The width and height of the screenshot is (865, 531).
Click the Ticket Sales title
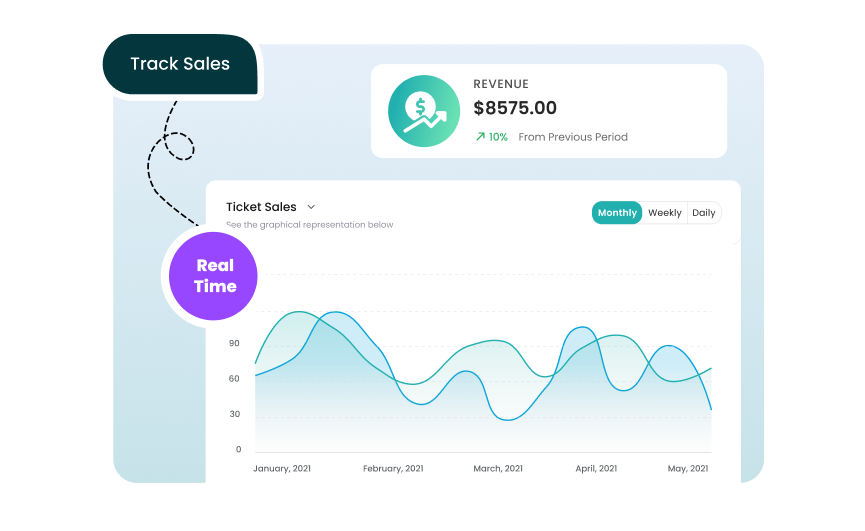tap(261, 207)
